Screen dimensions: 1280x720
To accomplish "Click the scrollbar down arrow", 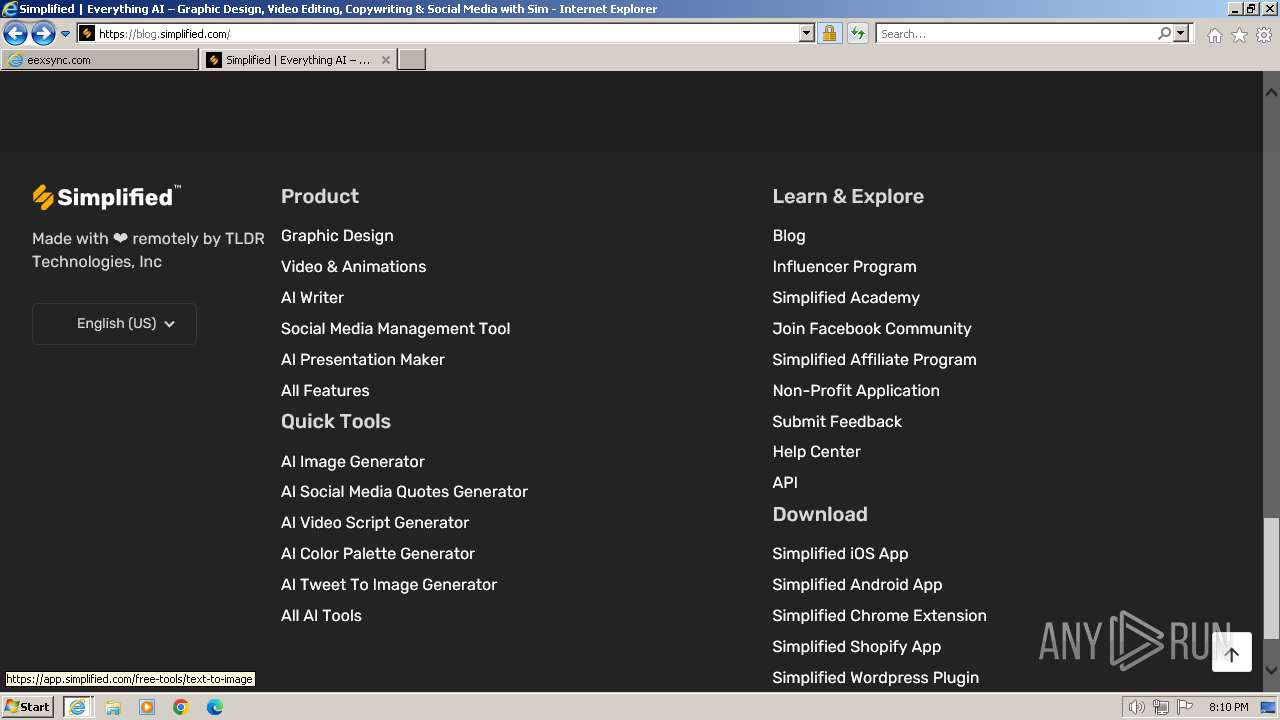I will tap(1271, 671).
